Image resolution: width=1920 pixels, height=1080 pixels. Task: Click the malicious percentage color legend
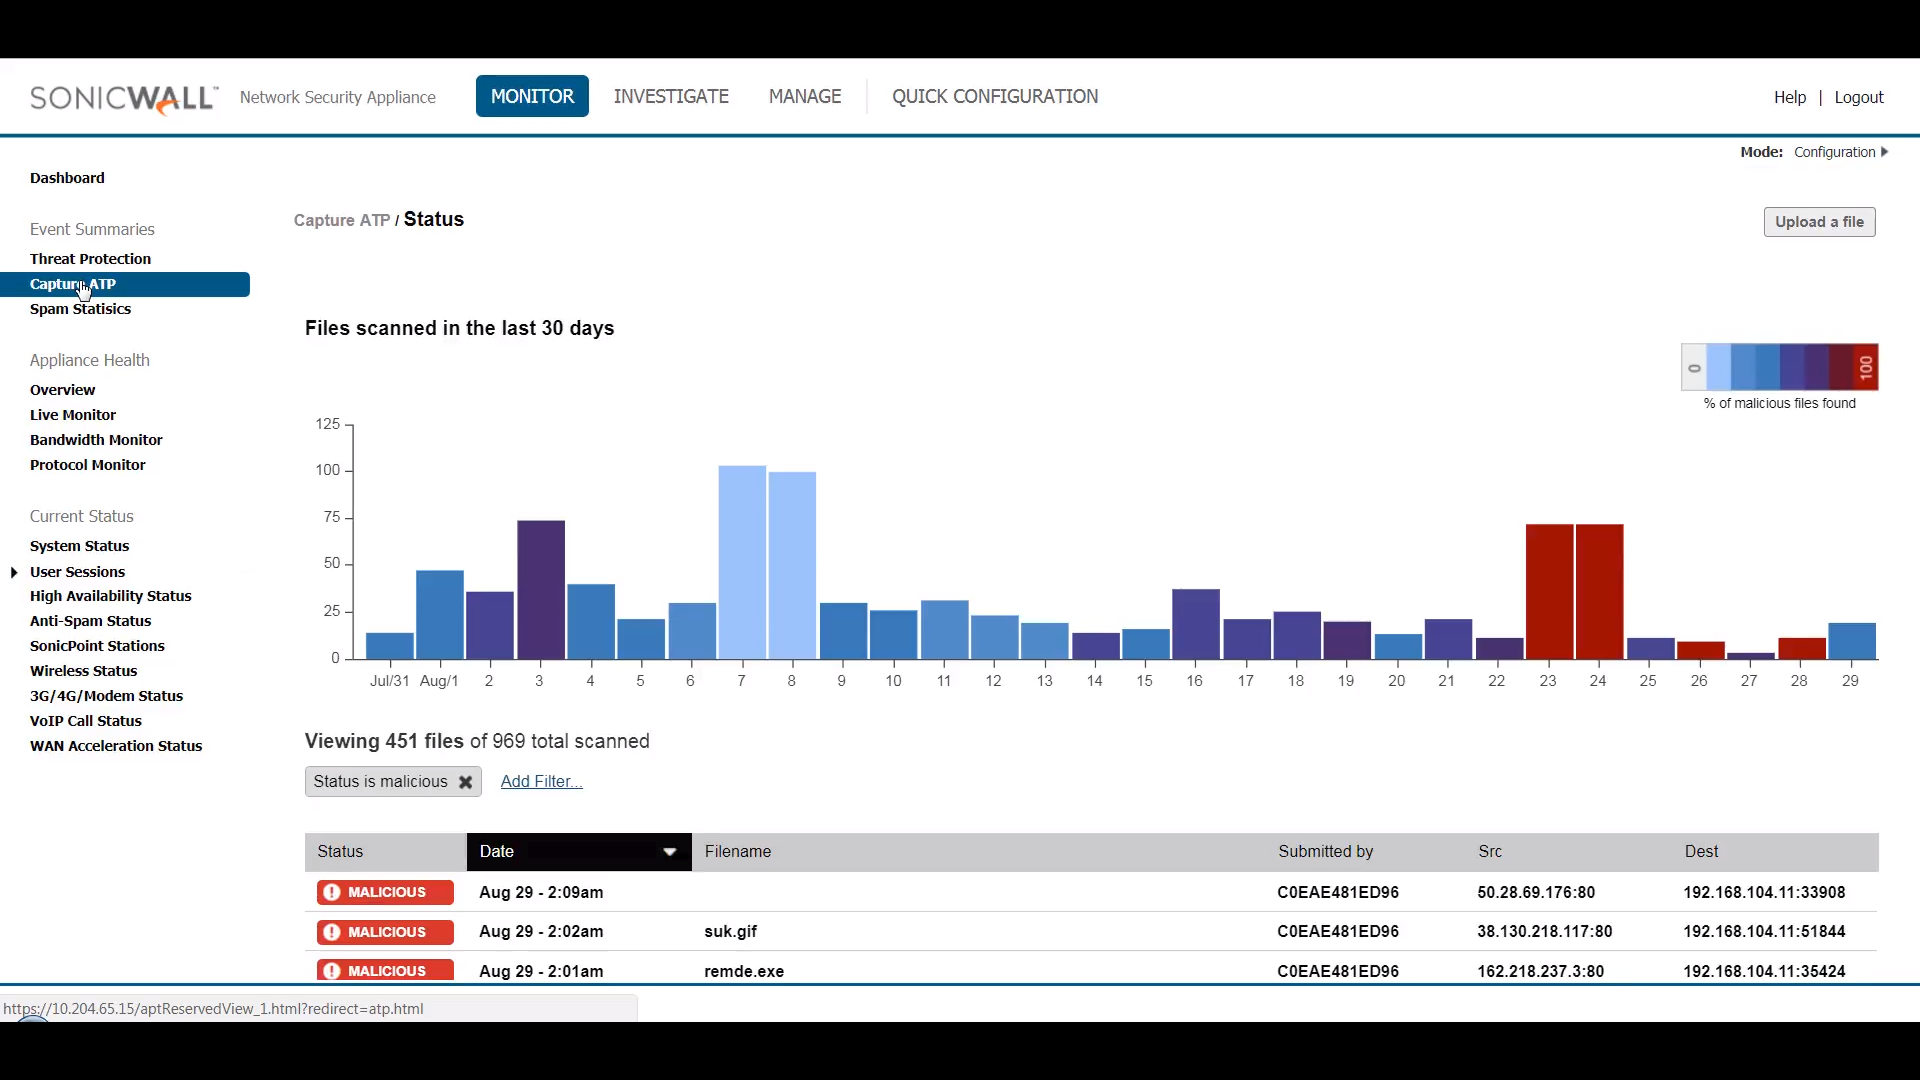click(1779, 367)
